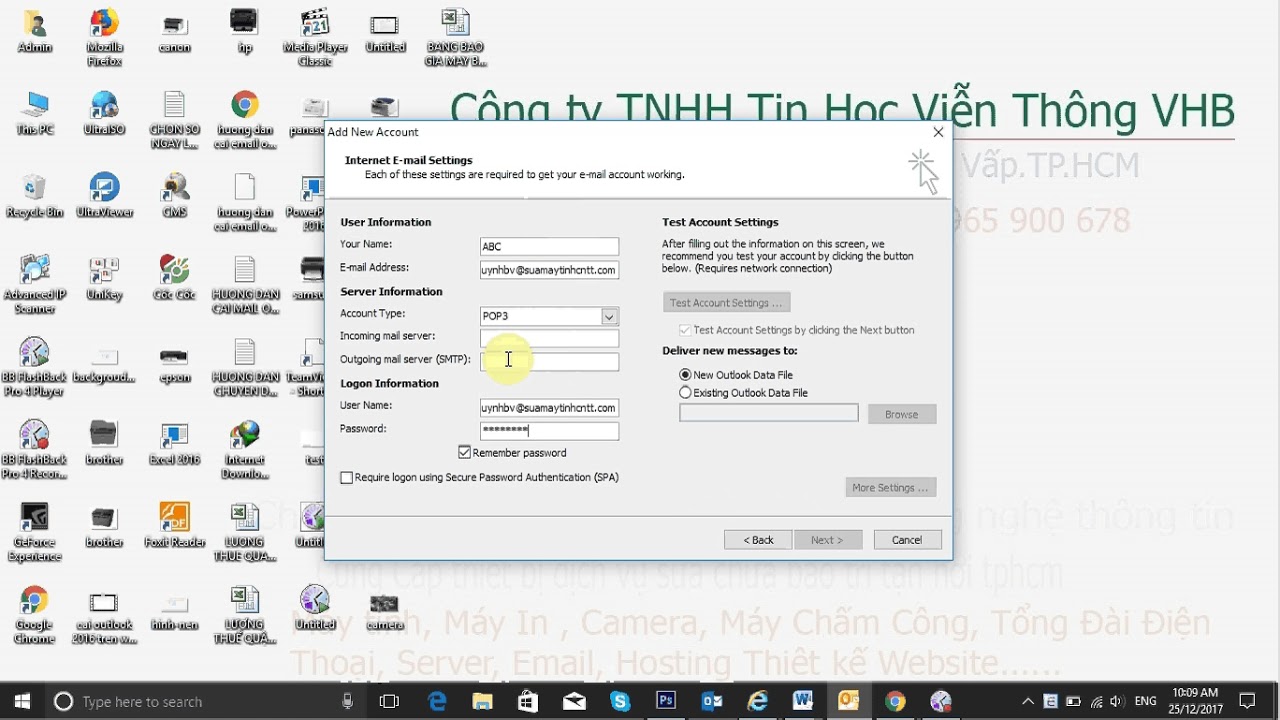The image size is (1280, 720).
Task: Launch the GeForce Experience shortcut
Action: click(34, 532)
